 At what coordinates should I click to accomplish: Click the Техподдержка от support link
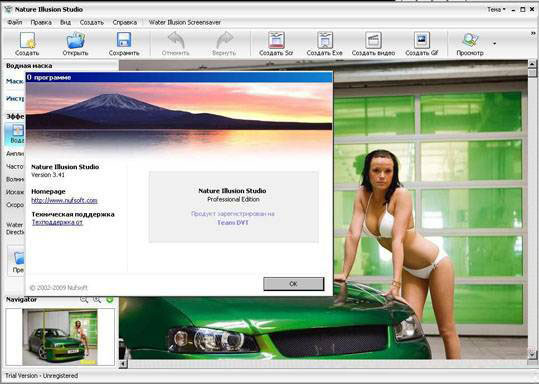coord(57,222)
